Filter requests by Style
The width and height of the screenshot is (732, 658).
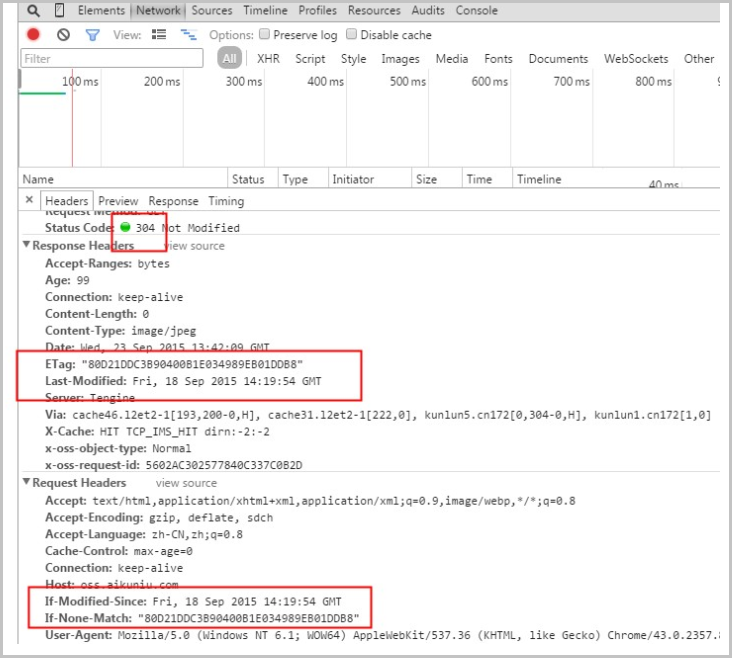[x=353, y=59]
